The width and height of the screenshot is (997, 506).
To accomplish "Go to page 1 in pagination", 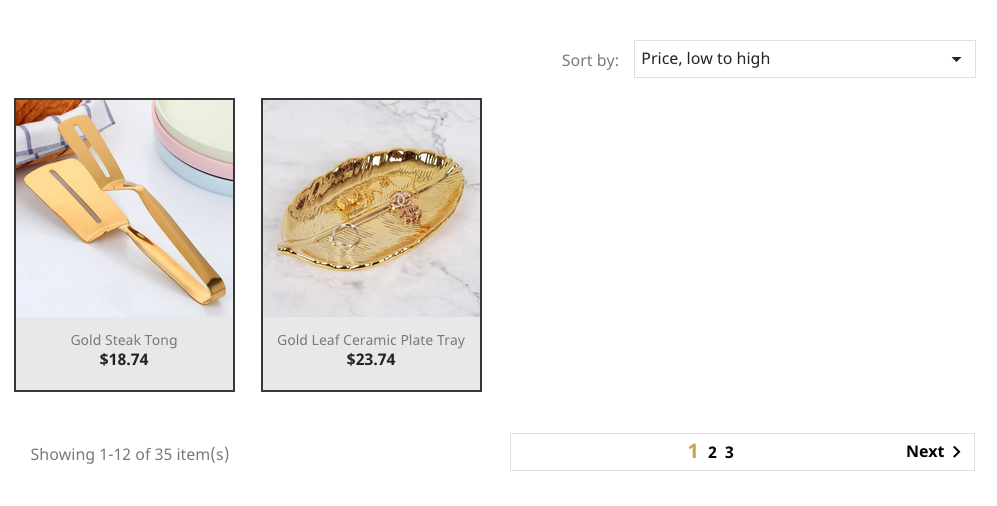I will coord(693,452).
